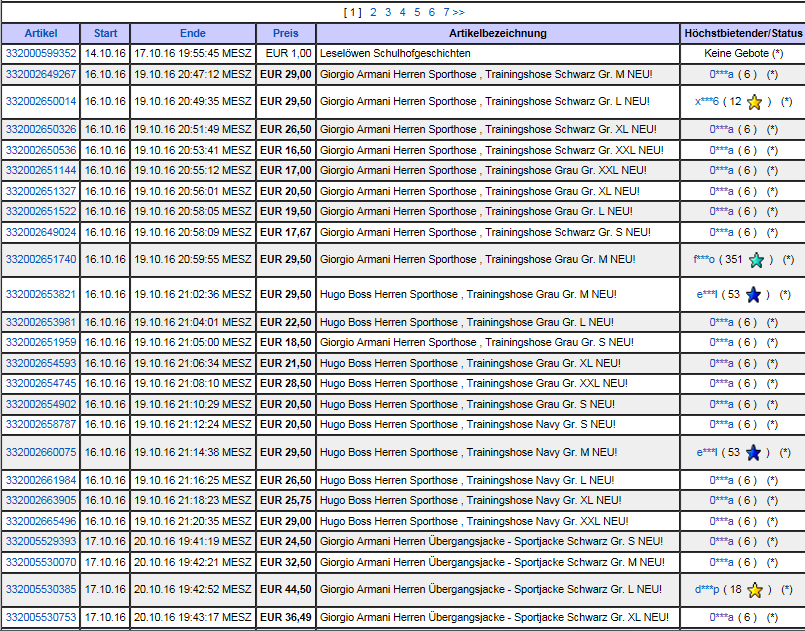This screenshot has width=805, height=631.
Task: Open item 332002650536
Action: [41, 150]
